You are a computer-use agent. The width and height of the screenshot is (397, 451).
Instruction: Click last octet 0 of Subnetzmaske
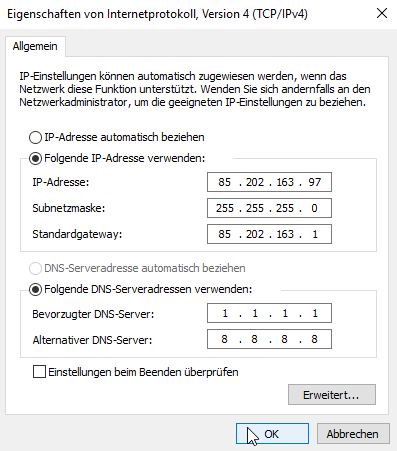pyautogui.click(x=314, y=208)
